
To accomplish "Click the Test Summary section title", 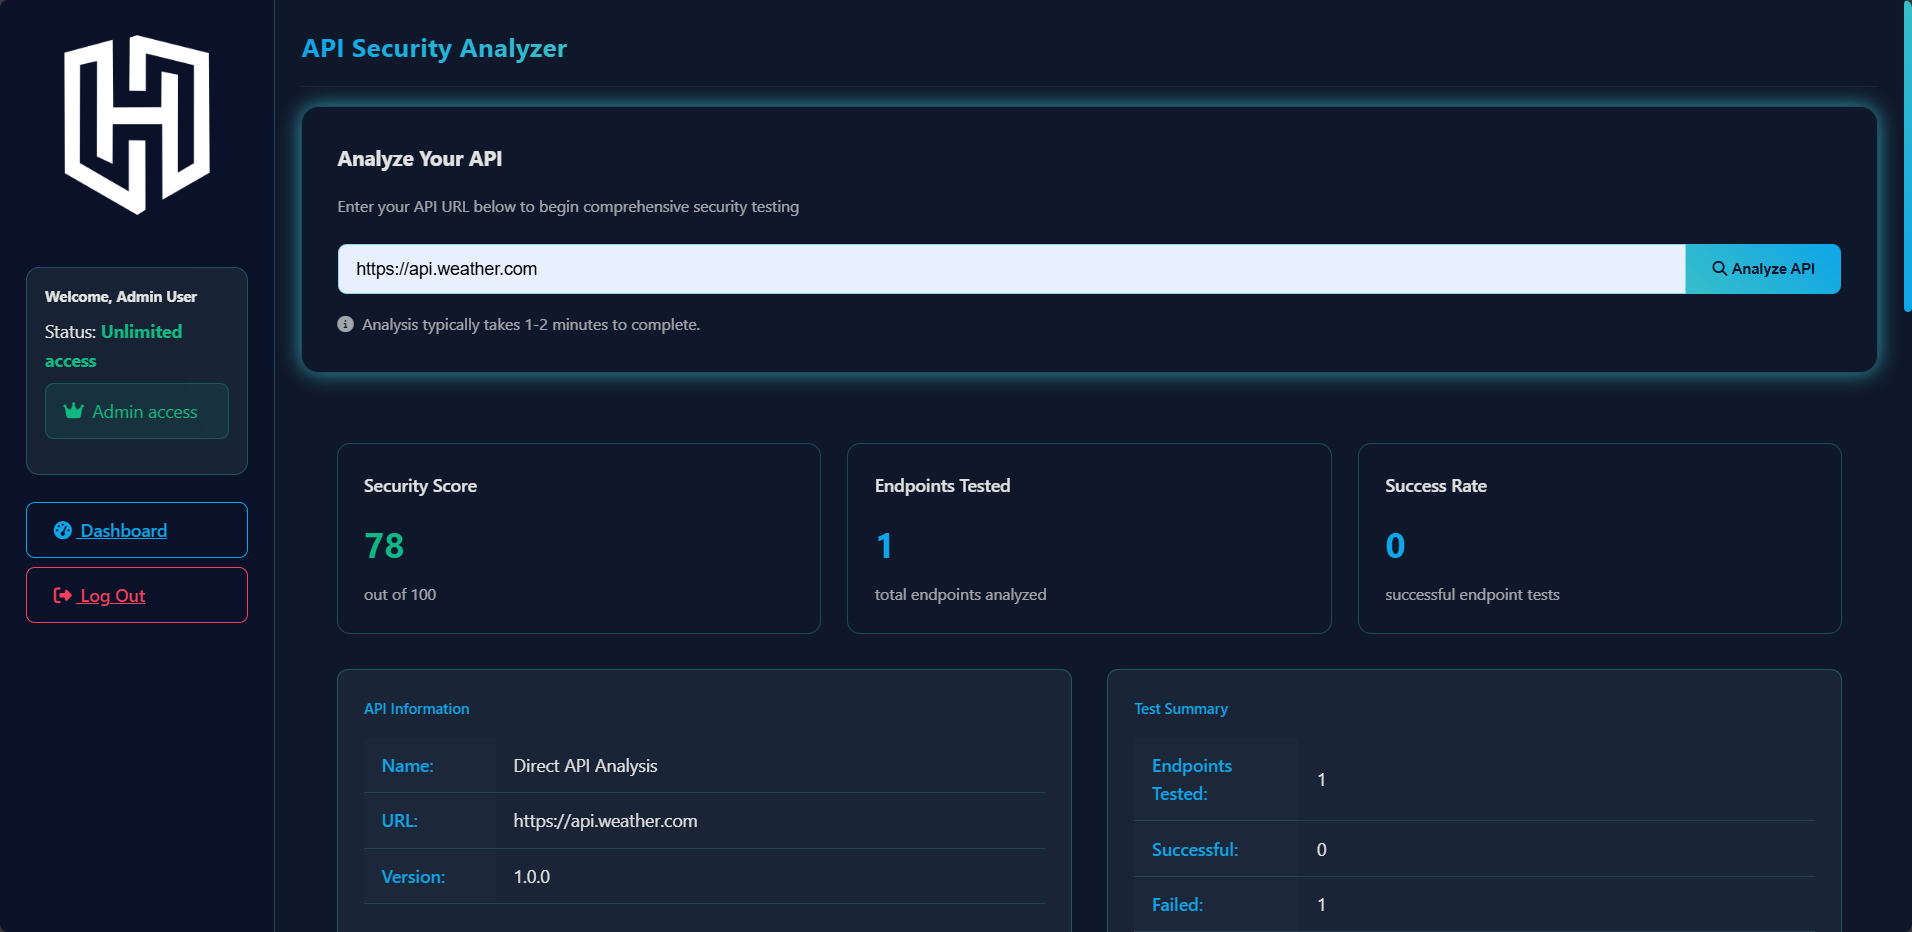I will (x=1181, y=709).
